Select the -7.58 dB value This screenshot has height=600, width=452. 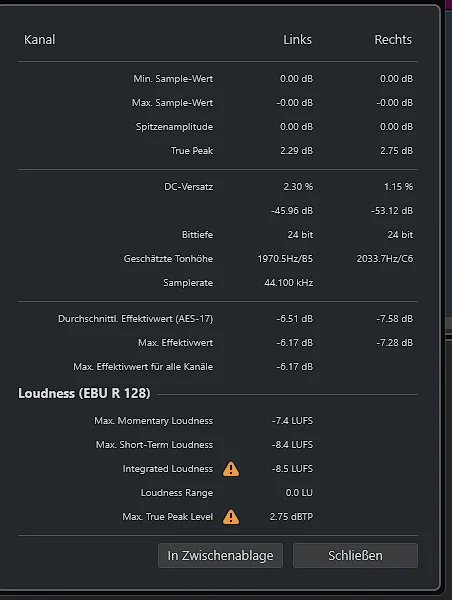click(395, 319)
